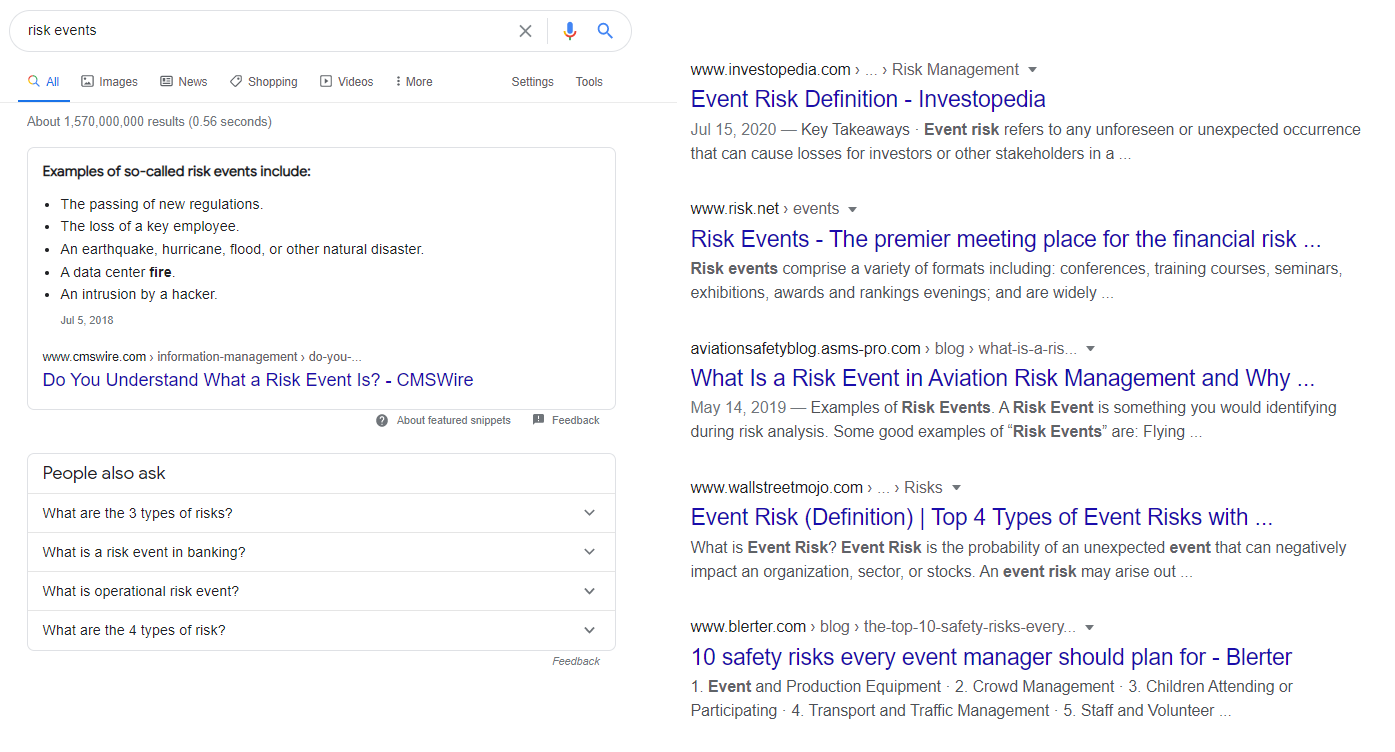
Task: Expand 'What is a risk event in banking?'
Action: (321, 552)
